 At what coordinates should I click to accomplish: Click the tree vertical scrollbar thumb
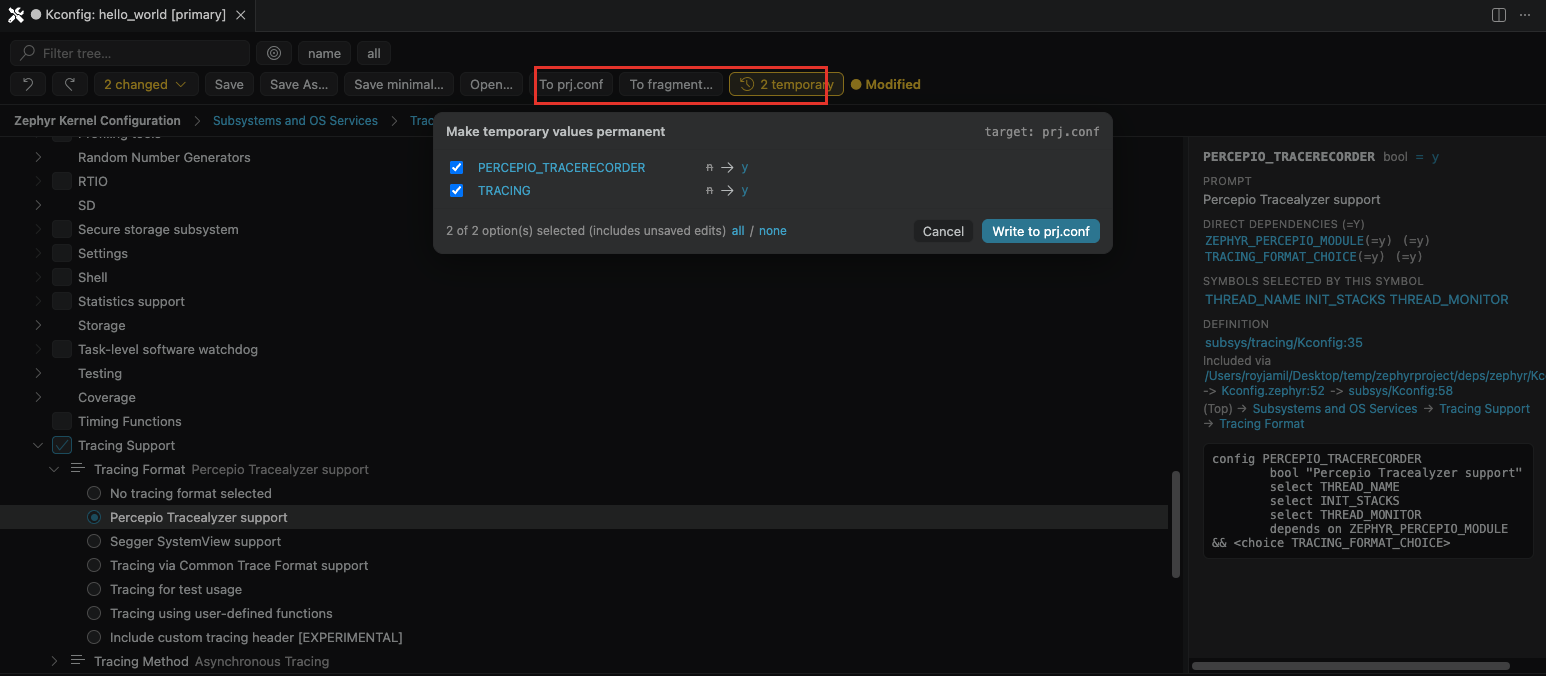pyautogui.click(x=1175, y=523)
